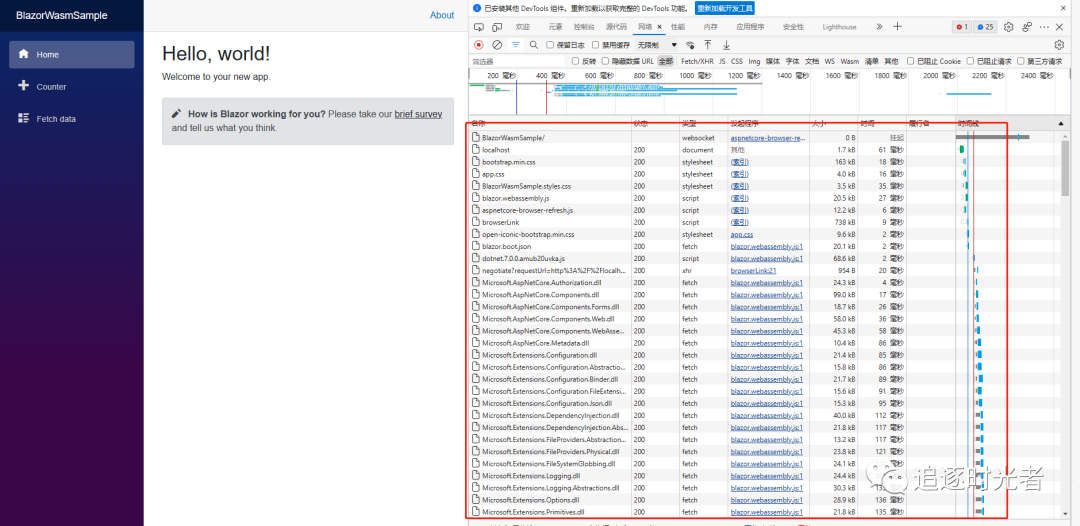This screenshot has width=1080, height=526.
Task: Click the export HAR download arrow icon
Action: click(x=726, y=45)
